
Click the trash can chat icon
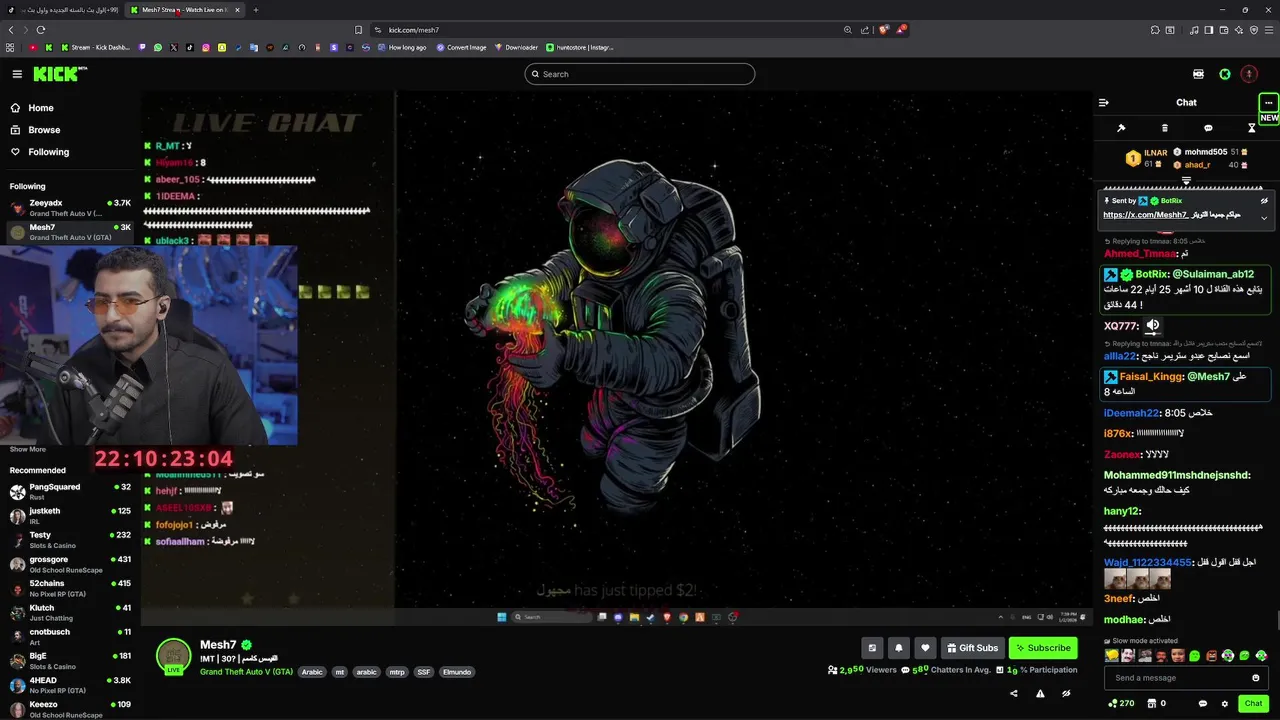pos(1165,128)
